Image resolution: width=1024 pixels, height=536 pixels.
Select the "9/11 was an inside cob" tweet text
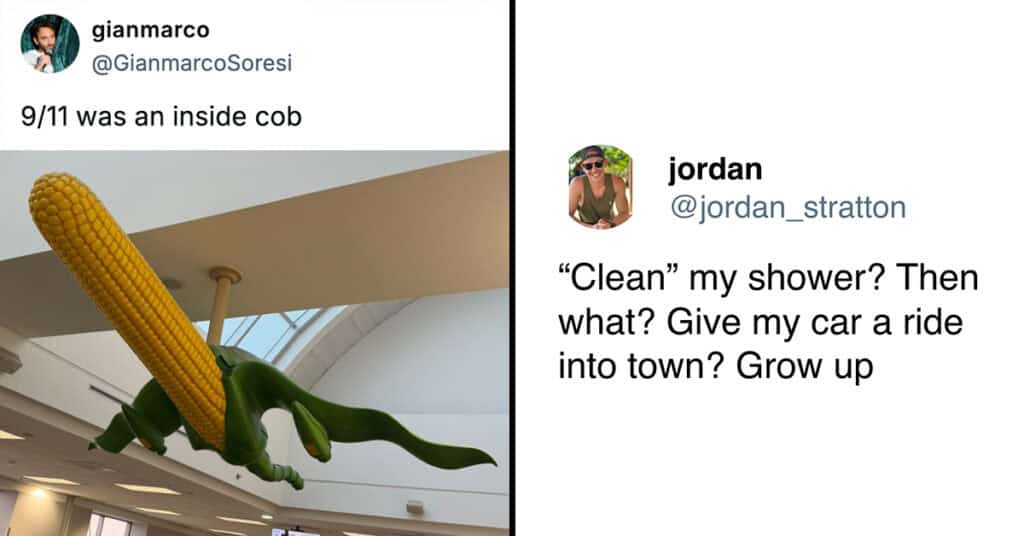pyautogui.click(x=161, y=117)
